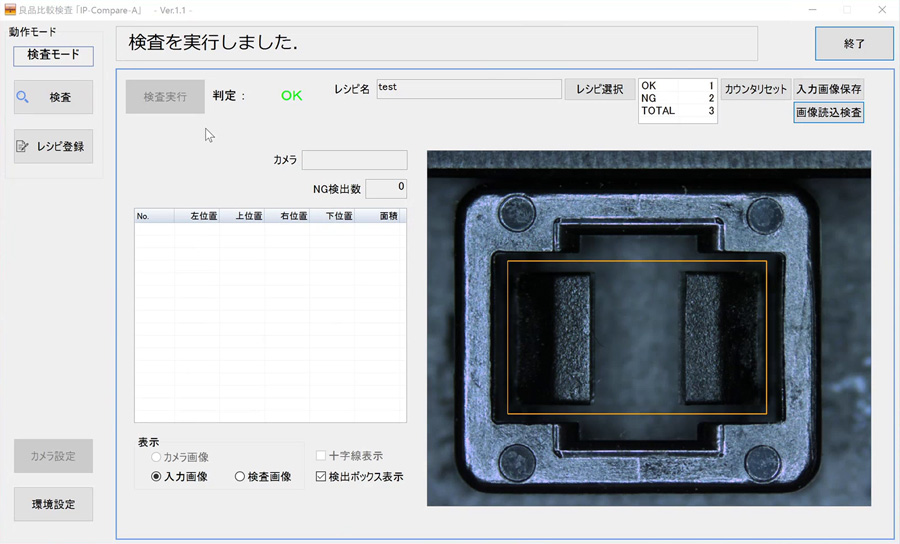Click the レシピ名 text field
The height and width of the screenshot is (544, 900).
(x=468, y=89)
